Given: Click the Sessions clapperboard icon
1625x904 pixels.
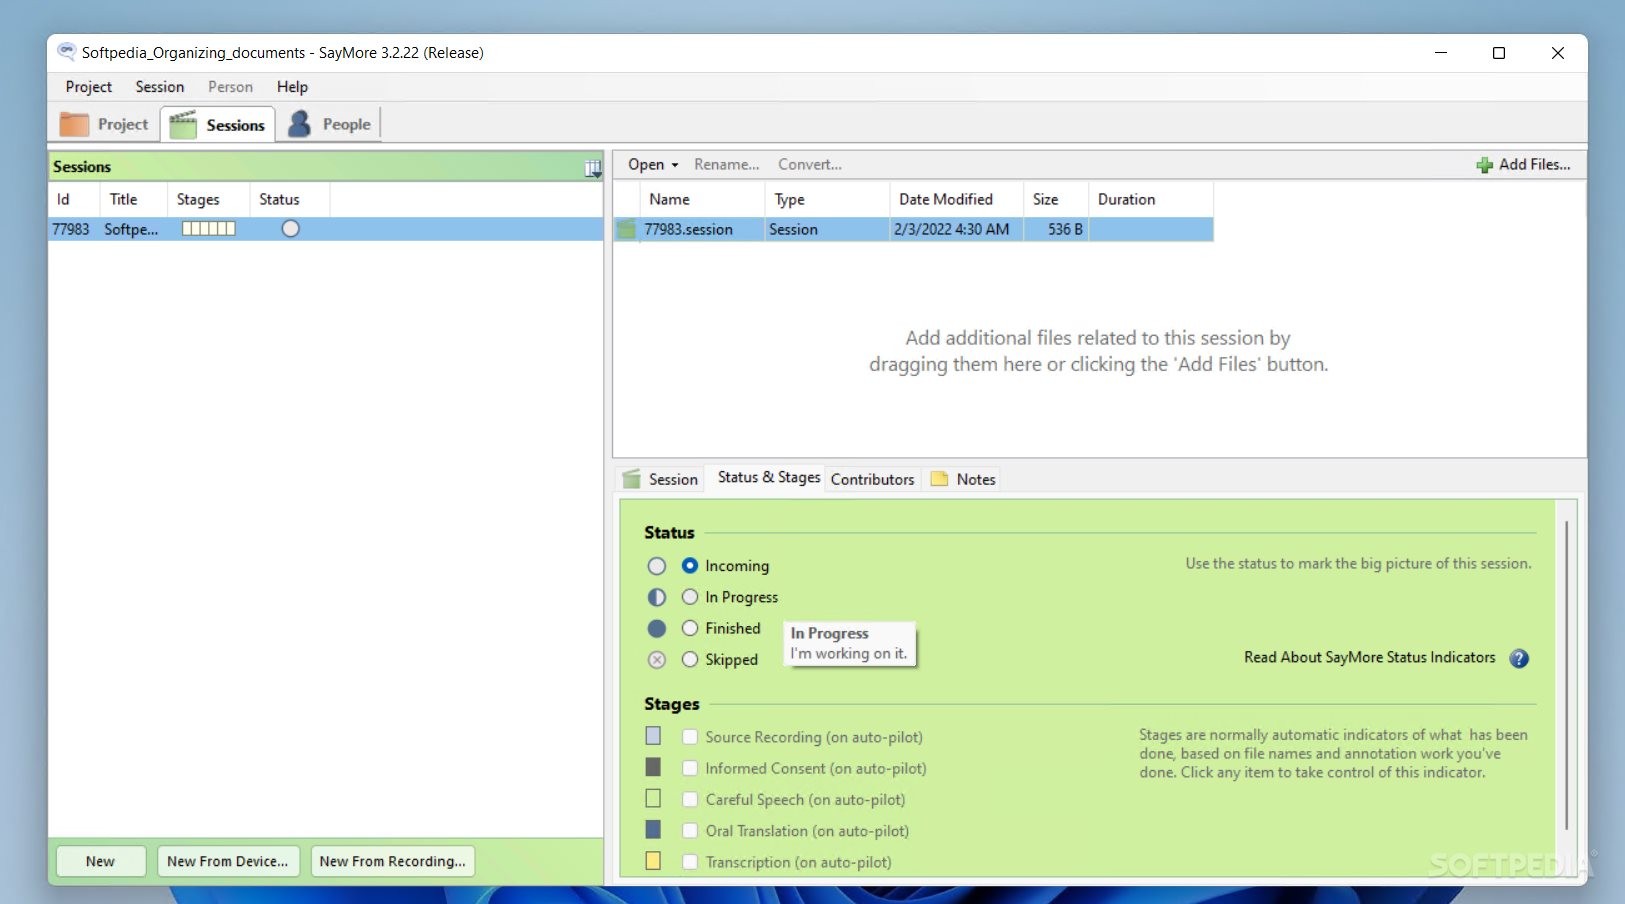Looking at the screenshot, I should (x=183, y=125).
